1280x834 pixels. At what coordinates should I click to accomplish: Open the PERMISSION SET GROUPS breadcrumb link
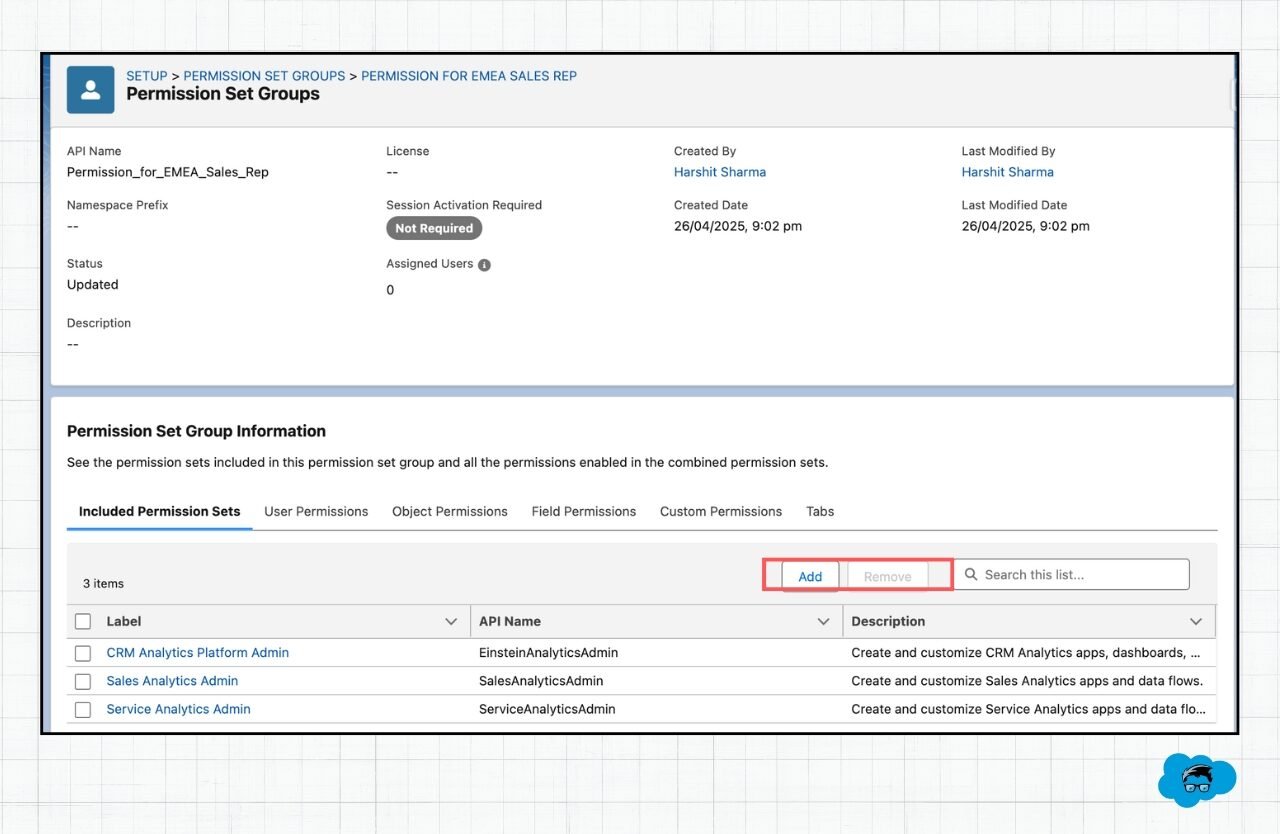[x=264, y=76]
